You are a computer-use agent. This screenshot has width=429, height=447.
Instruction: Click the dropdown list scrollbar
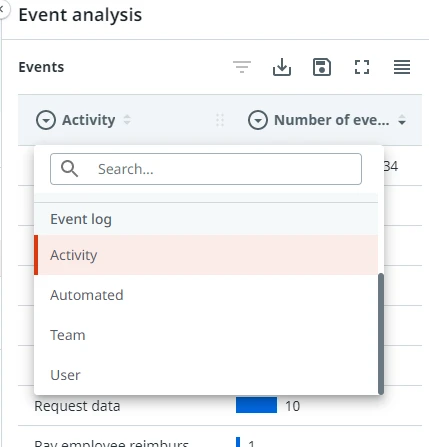tap(381, 334)
